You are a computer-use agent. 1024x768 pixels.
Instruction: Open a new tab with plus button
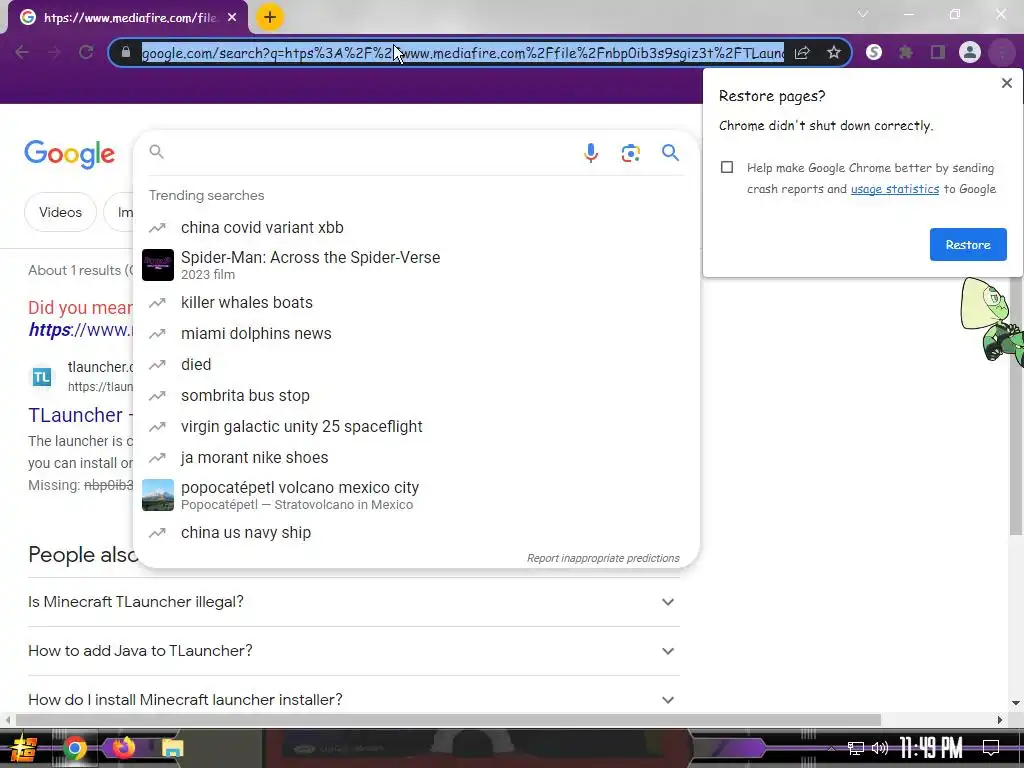point(270,17)
